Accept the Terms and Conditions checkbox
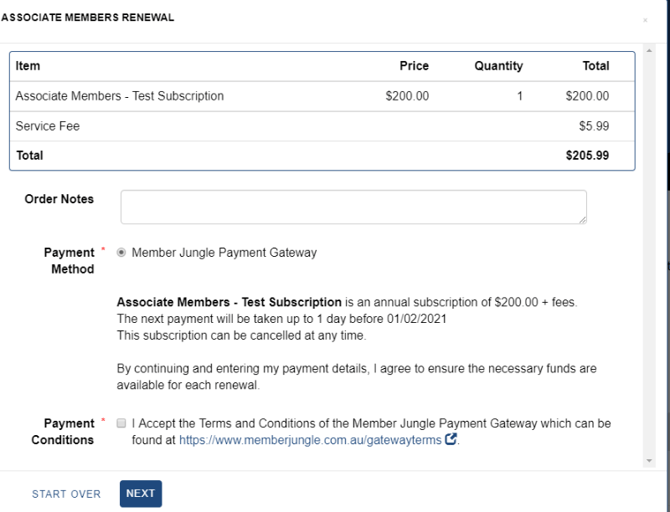This screenshot has width=670, height=512. [122, 424]
